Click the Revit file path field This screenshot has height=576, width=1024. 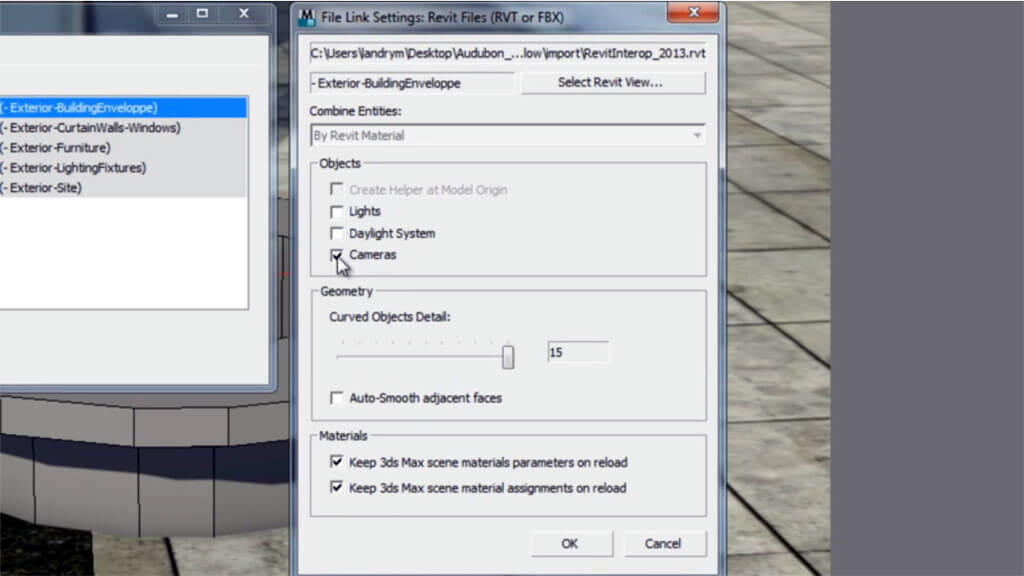pyautogui.click(x=507, y=54)
